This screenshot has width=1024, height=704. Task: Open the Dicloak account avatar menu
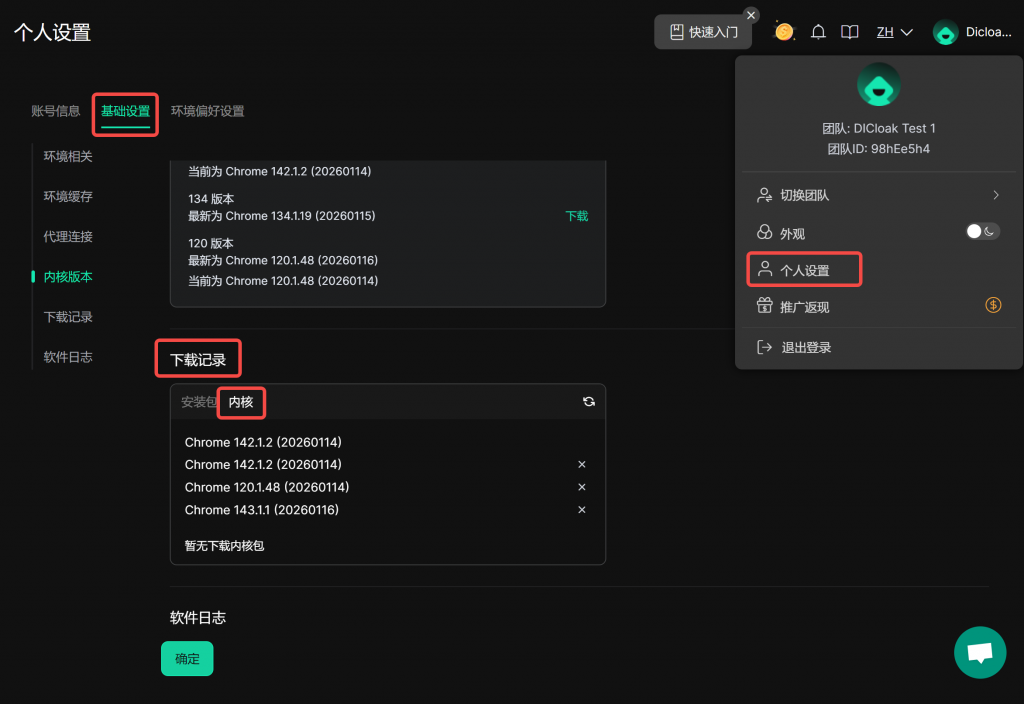pyautogui.click(x=945, y=32)
